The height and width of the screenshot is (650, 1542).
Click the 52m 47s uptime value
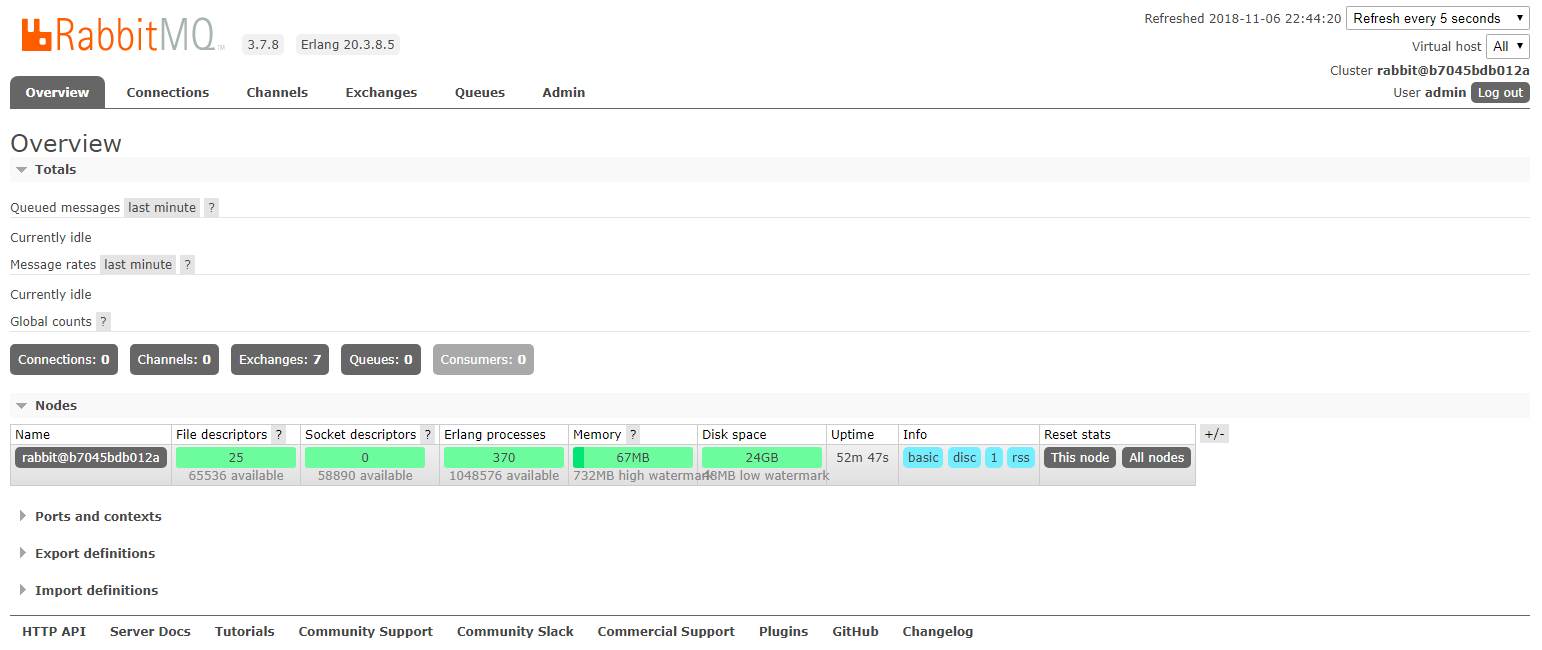pyautogui.click(x=863, y=458)
